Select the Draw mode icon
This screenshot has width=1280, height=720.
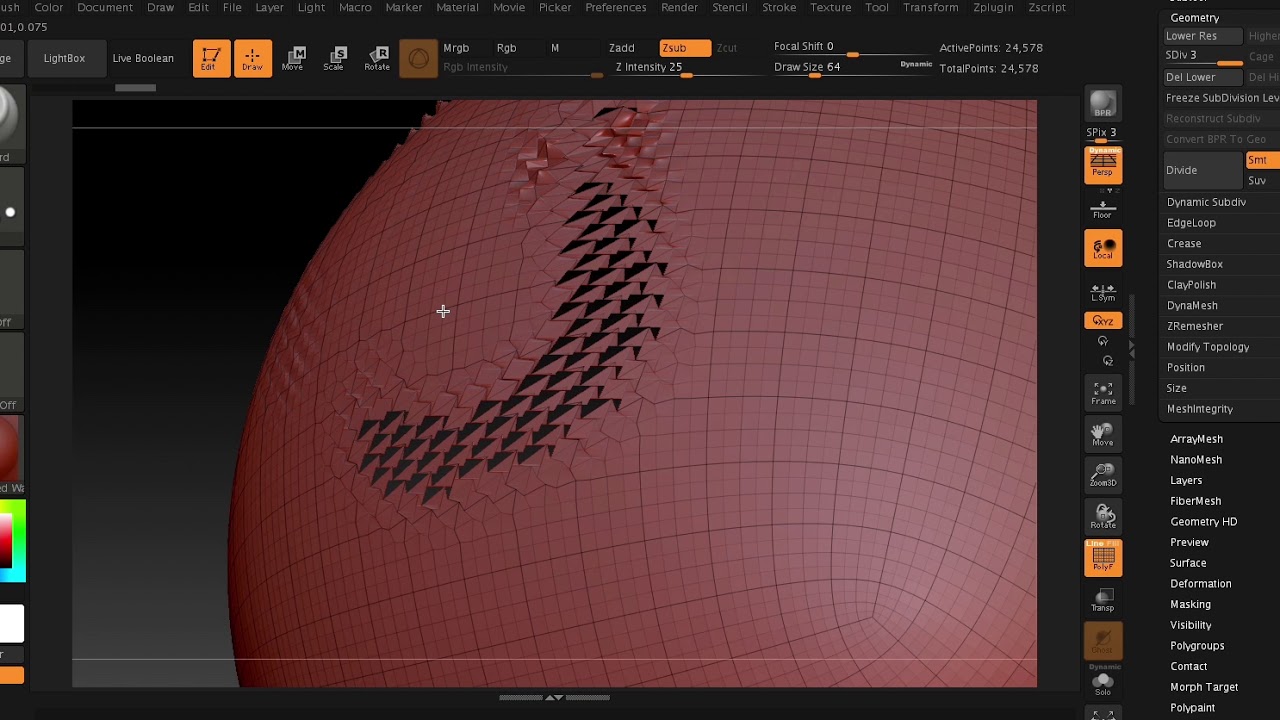coord(252,59)
